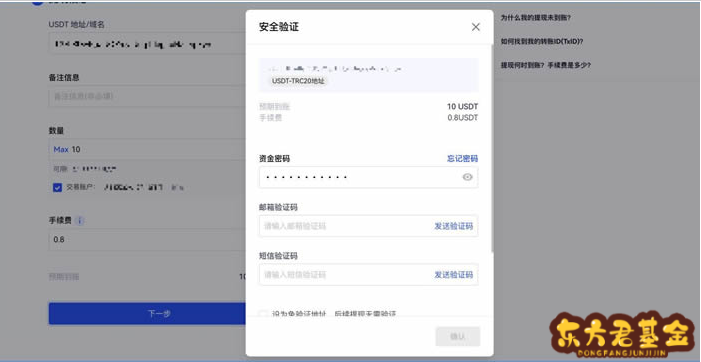The width and height of the screenshot is (701, 362).
Task: Click the 手续费 info icon
Action: 80,220
